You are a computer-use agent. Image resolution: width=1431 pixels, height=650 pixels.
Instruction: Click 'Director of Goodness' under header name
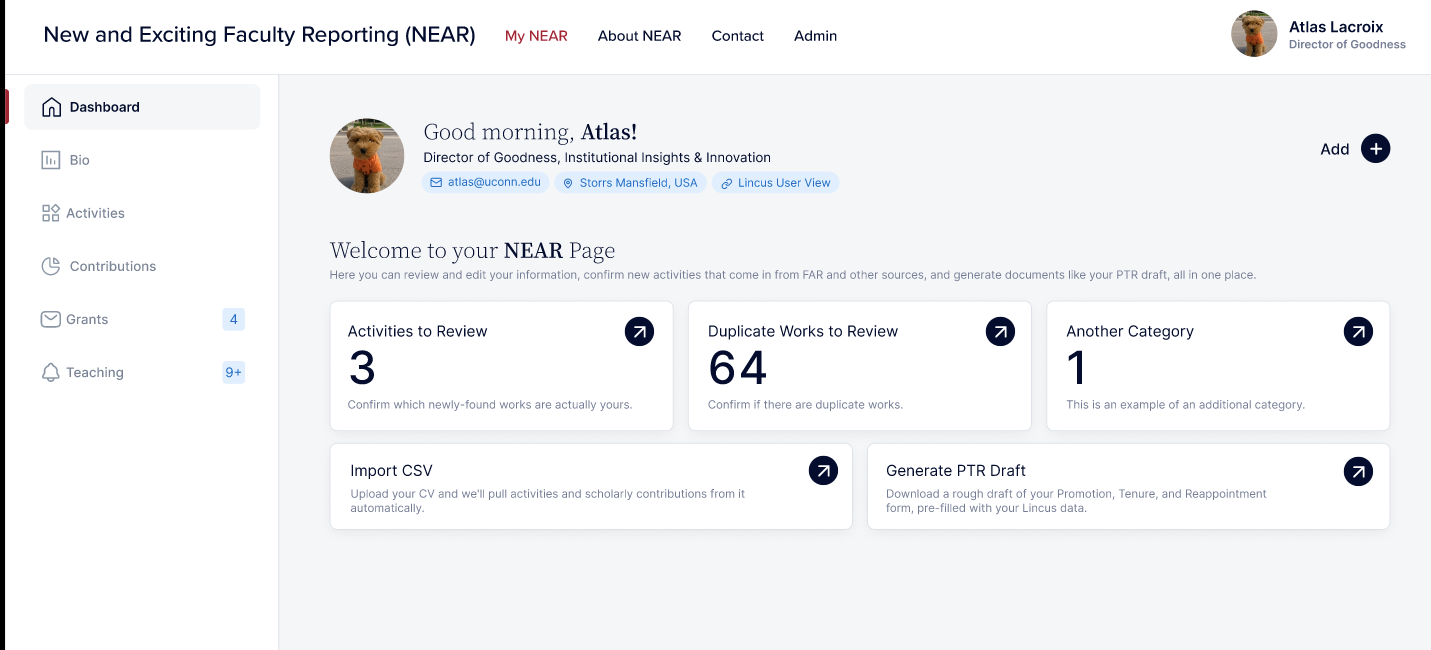pos(1347,45)
